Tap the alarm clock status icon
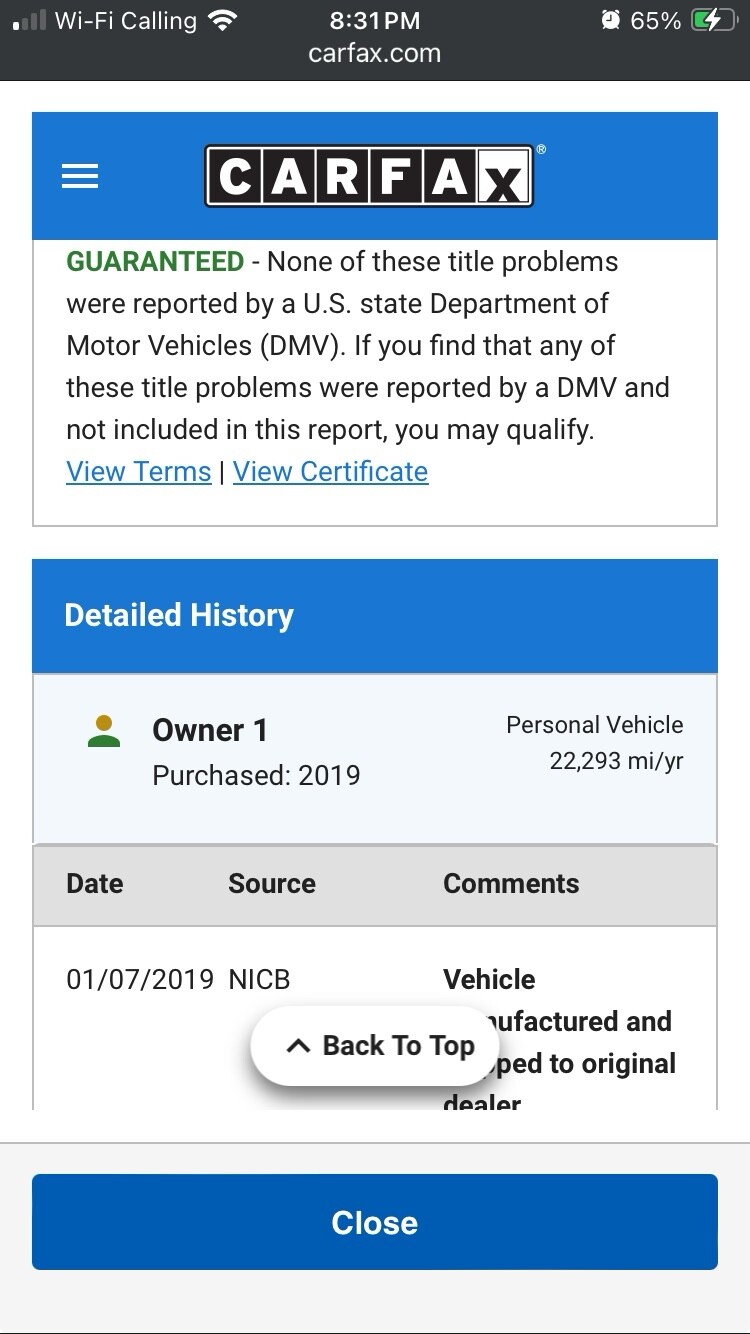This screenshot has height=1334, width=750. click(x=611, y=20)
